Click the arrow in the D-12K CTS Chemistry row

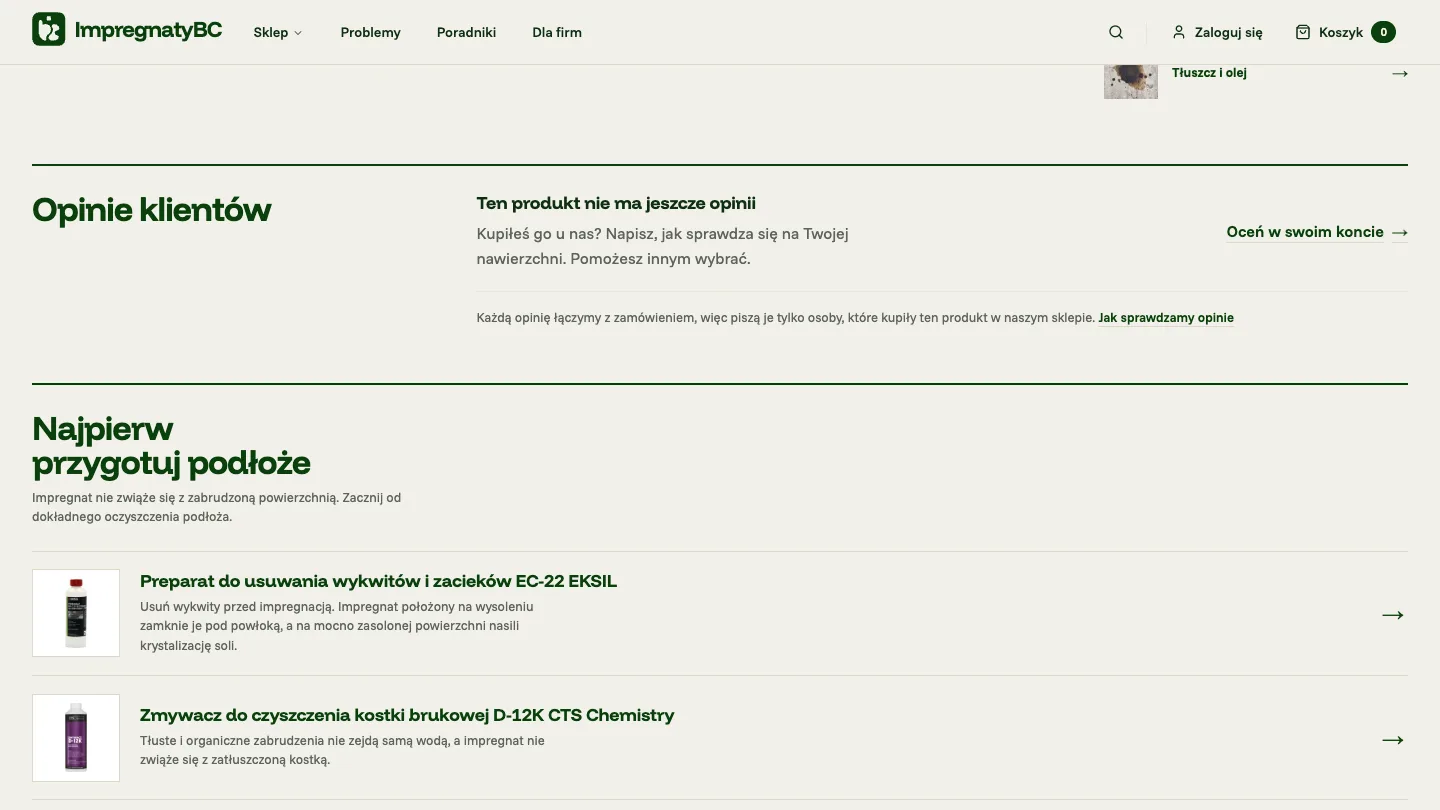tap(1393, 740)
